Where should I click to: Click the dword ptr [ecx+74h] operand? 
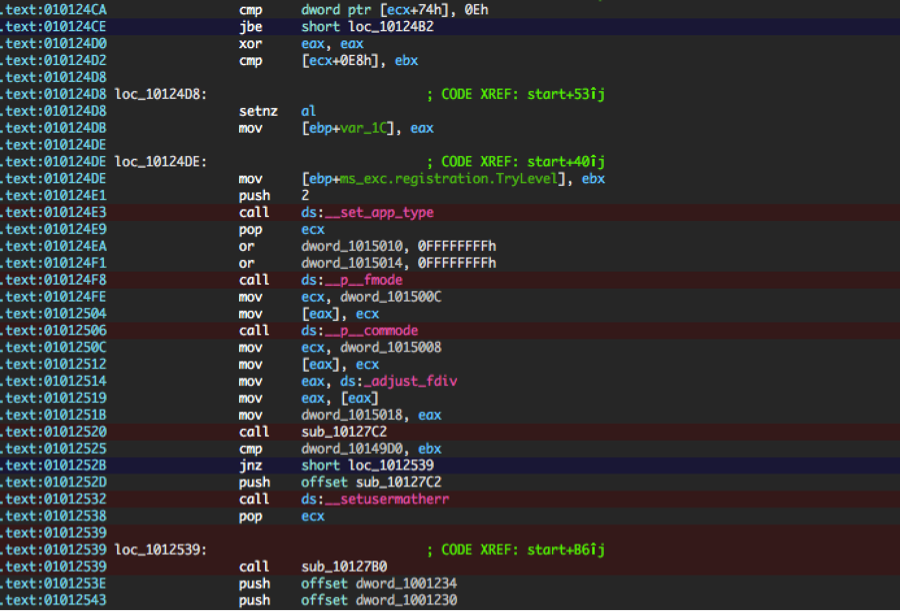pos(375,10)
